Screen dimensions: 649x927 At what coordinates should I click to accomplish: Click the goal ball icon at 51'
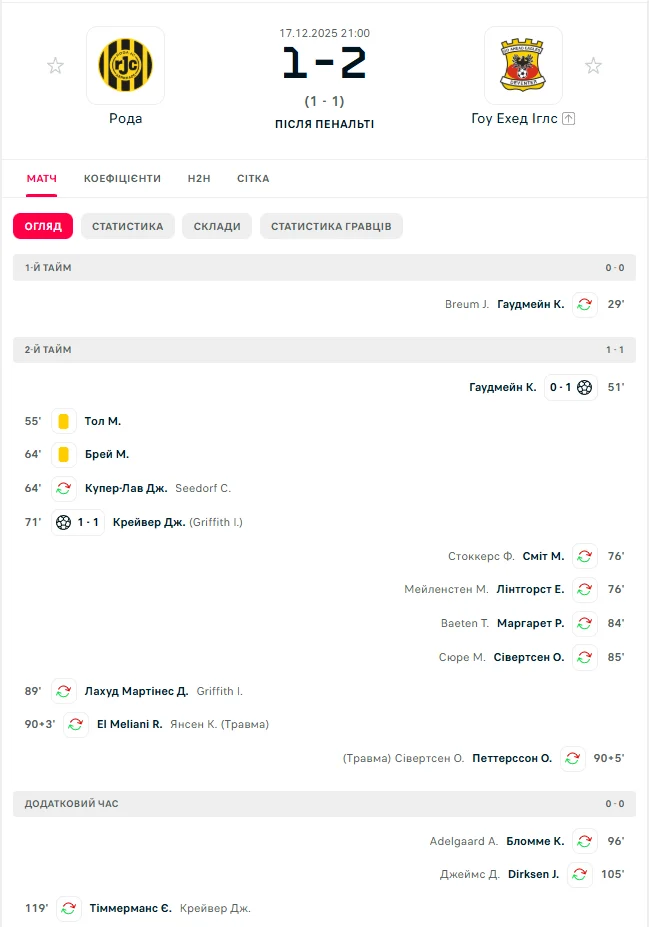[x=584, y=387]
